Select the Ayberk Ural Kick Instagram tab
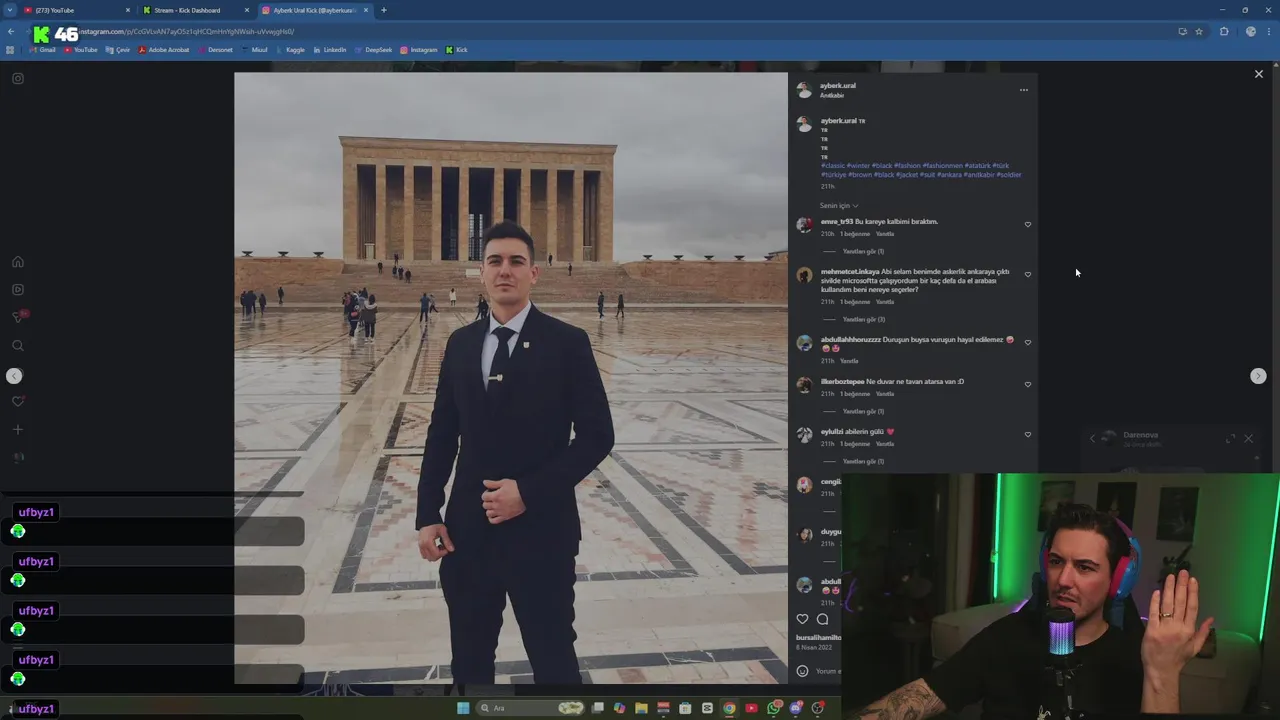Screen dimensions: 1280x720 313,10
